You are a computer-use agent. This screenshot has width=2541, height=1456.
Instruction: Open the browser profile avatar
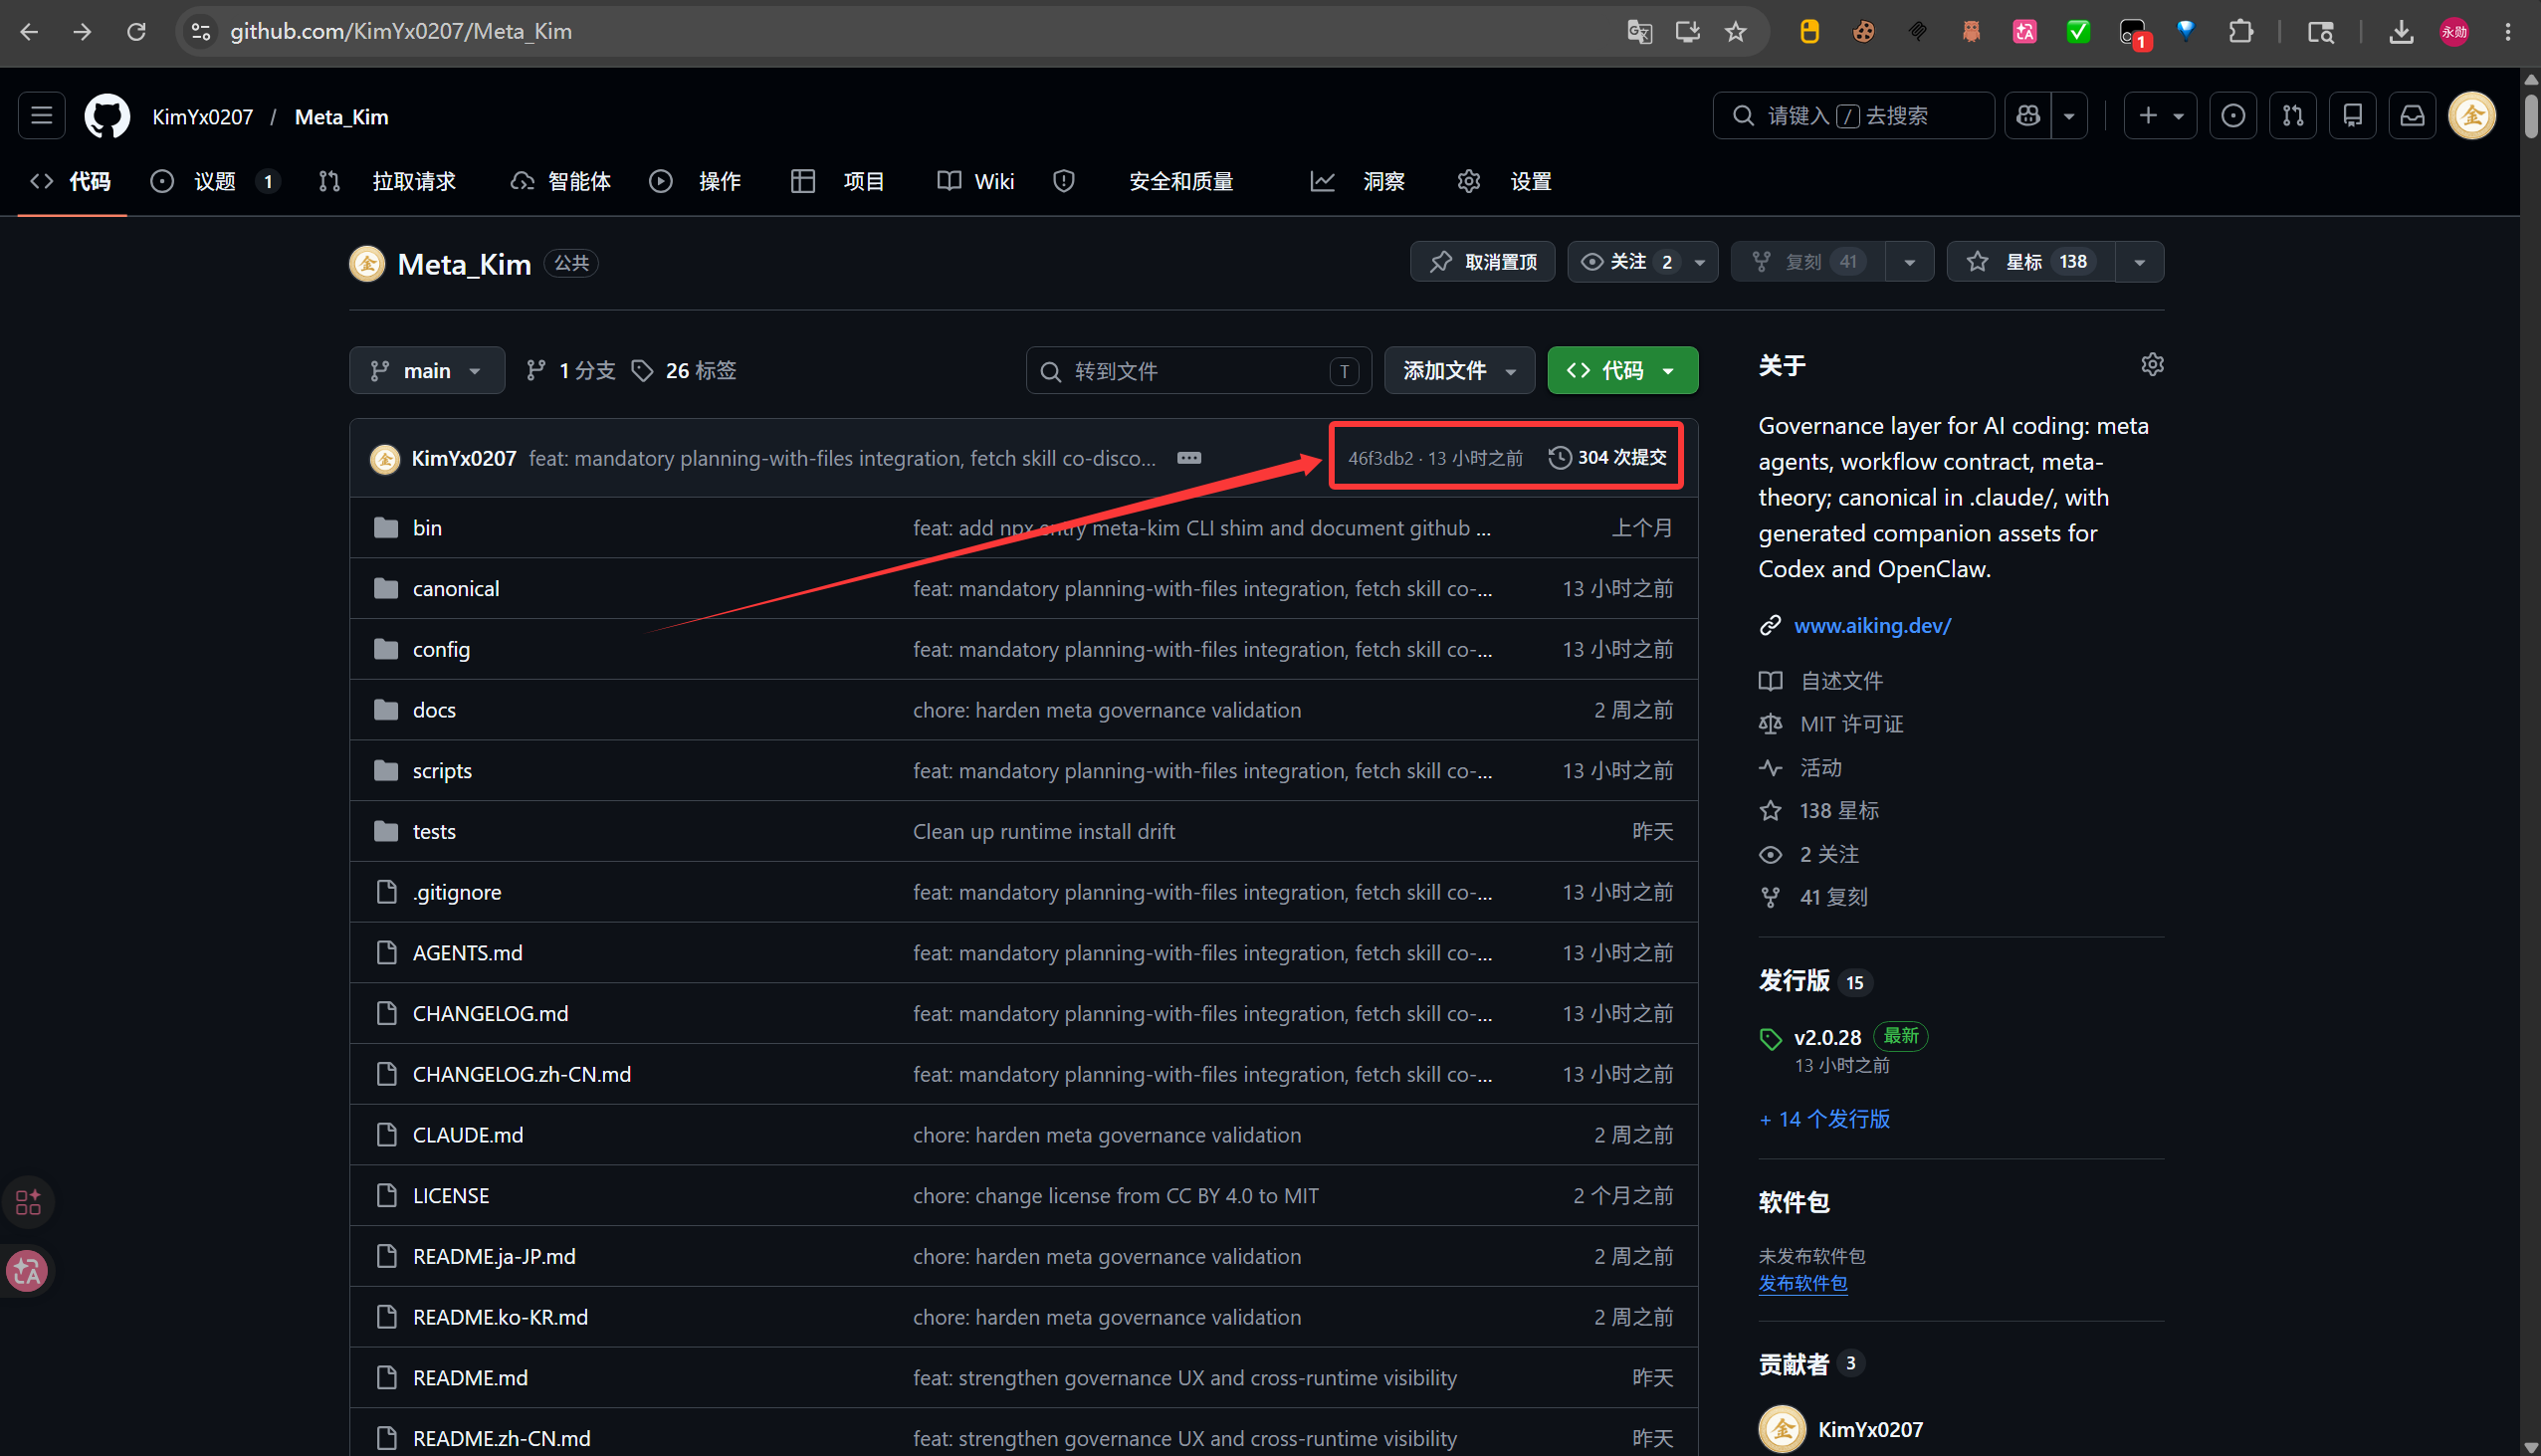(x=2454, y=32)
